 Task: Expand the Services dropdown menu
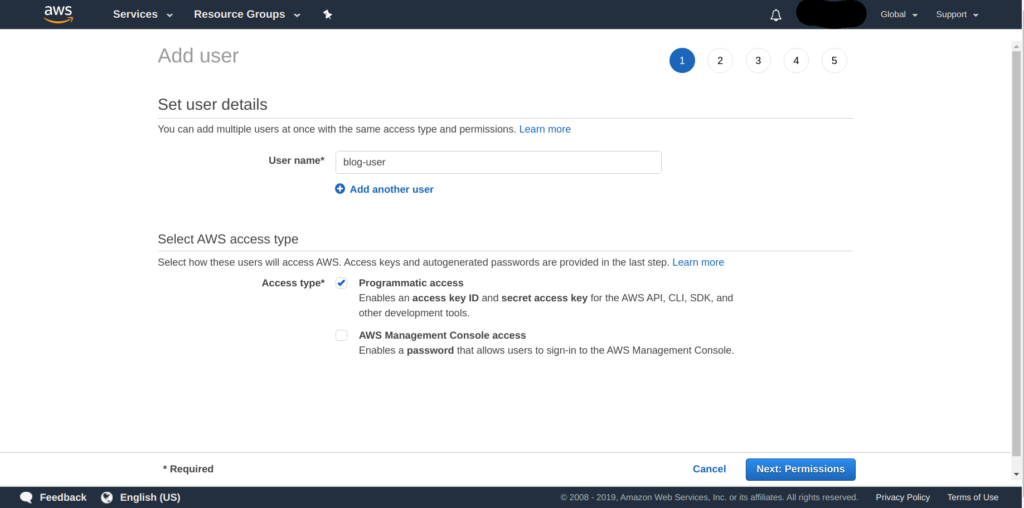tap(143, 15)
